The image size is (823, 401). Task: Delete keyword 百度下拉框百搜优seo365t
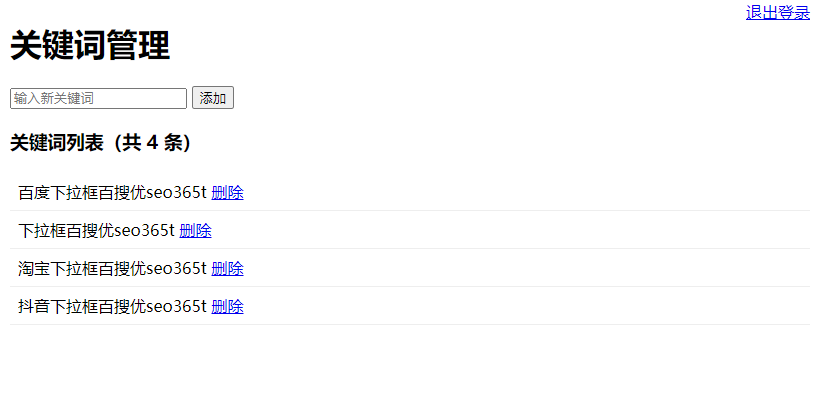227,193
